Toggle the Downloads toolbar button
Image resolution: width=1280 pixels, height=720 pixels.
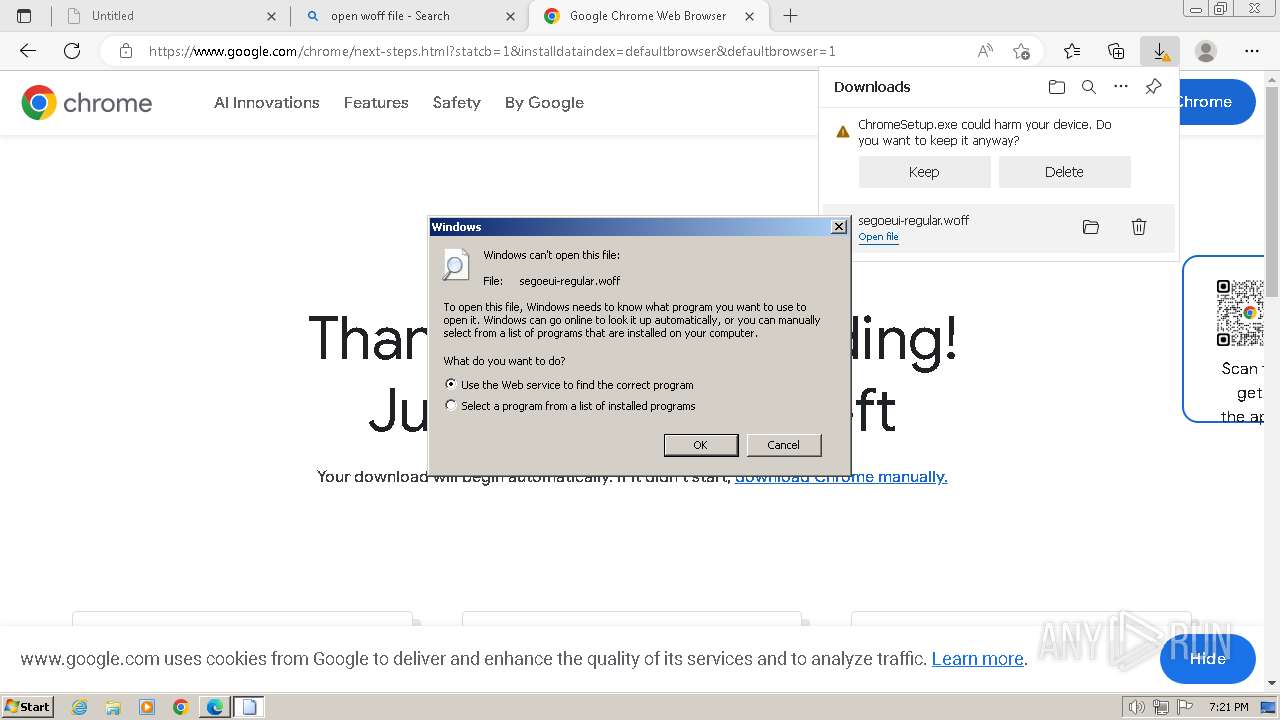tap(1160, 51)
